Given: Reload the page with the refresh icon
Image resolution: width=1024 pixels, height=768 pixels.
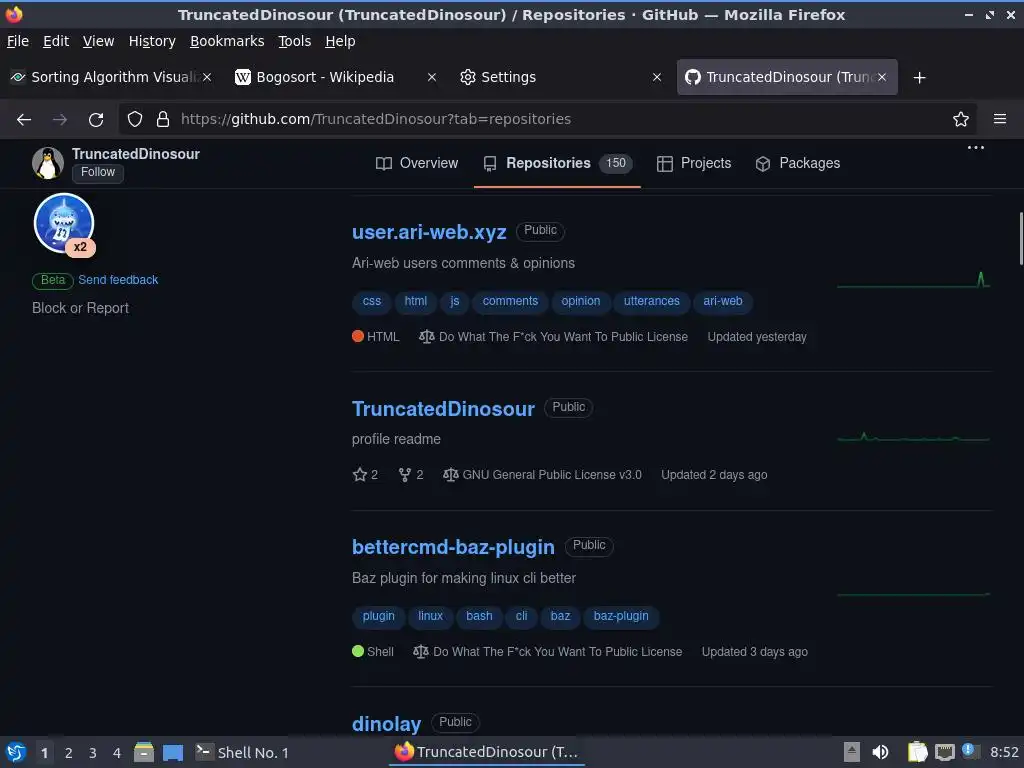Looking at the screenshot, I should (96, 120).
